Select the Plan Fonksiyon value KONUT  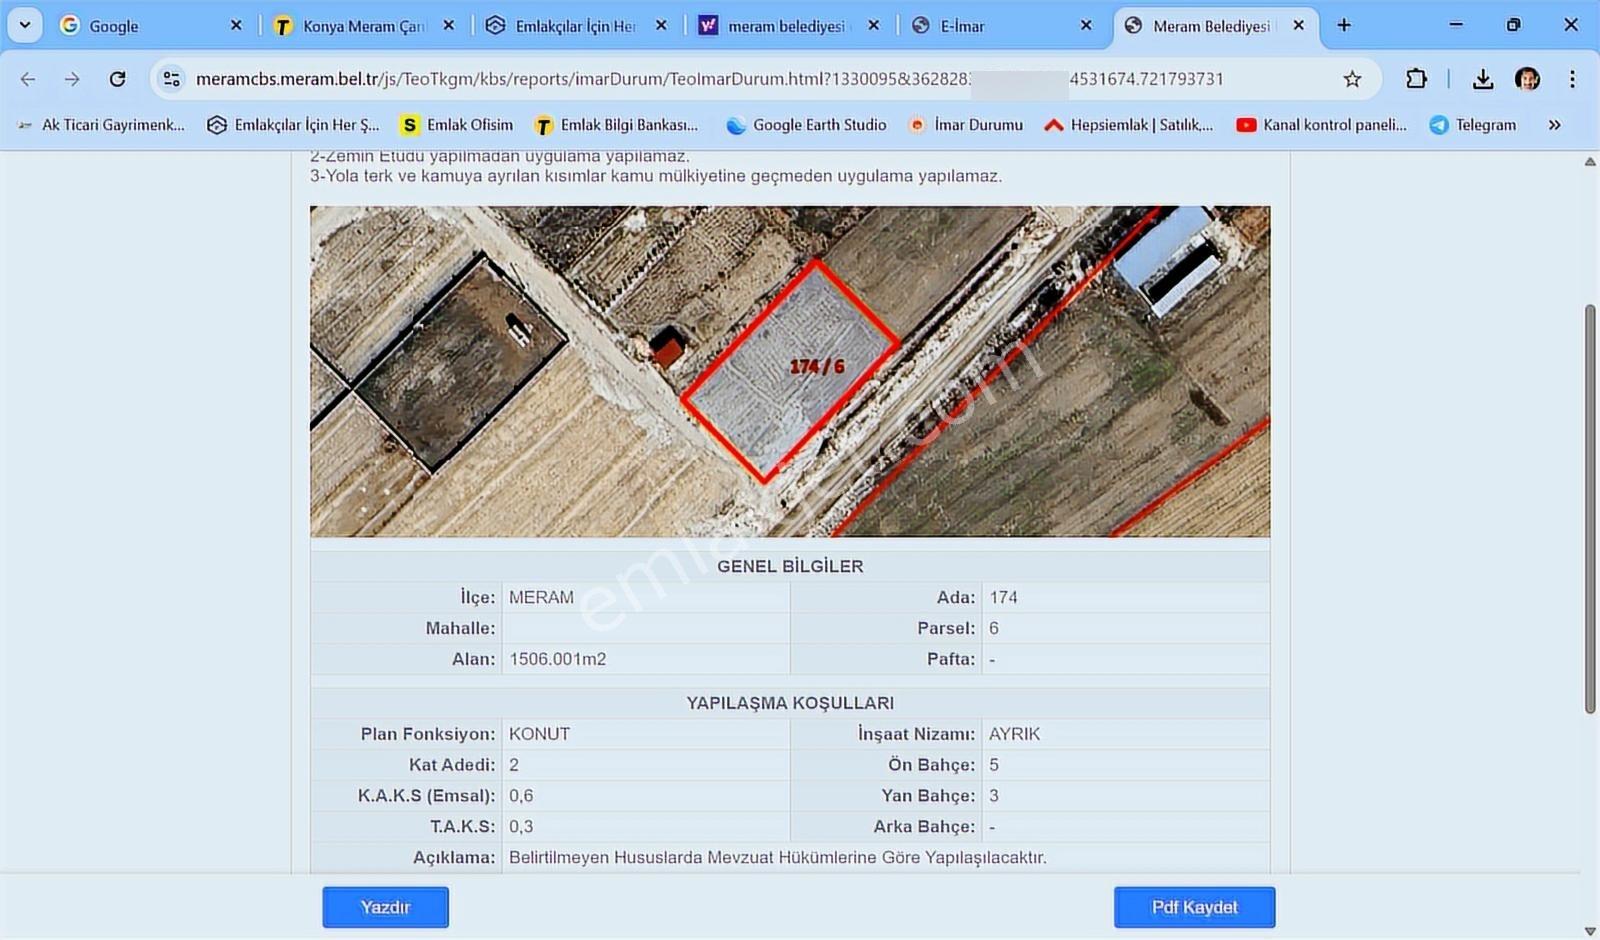539,734
